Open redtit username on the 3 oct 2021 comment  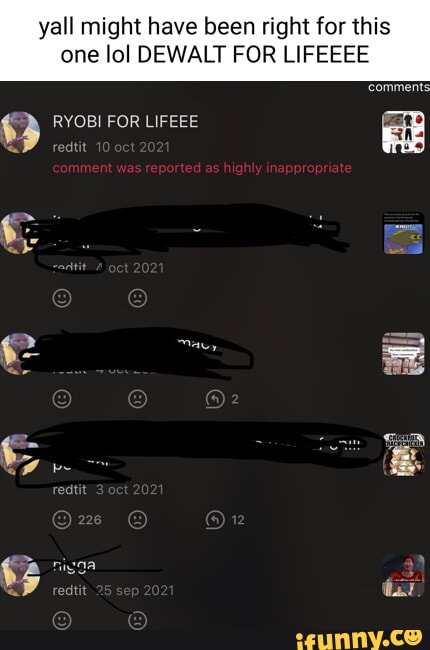70,490
